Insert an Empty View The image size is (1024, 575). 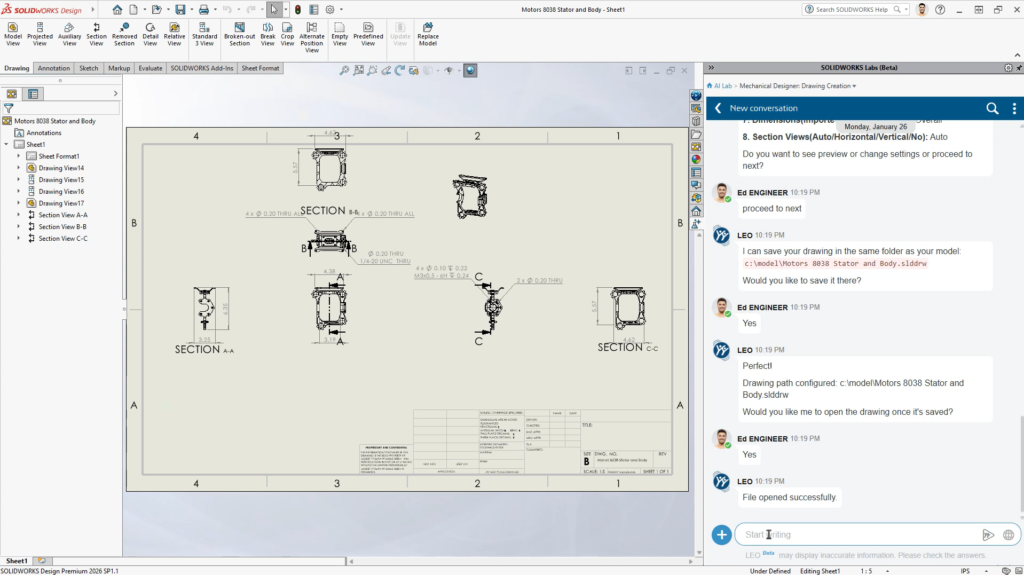pos(340,34)
